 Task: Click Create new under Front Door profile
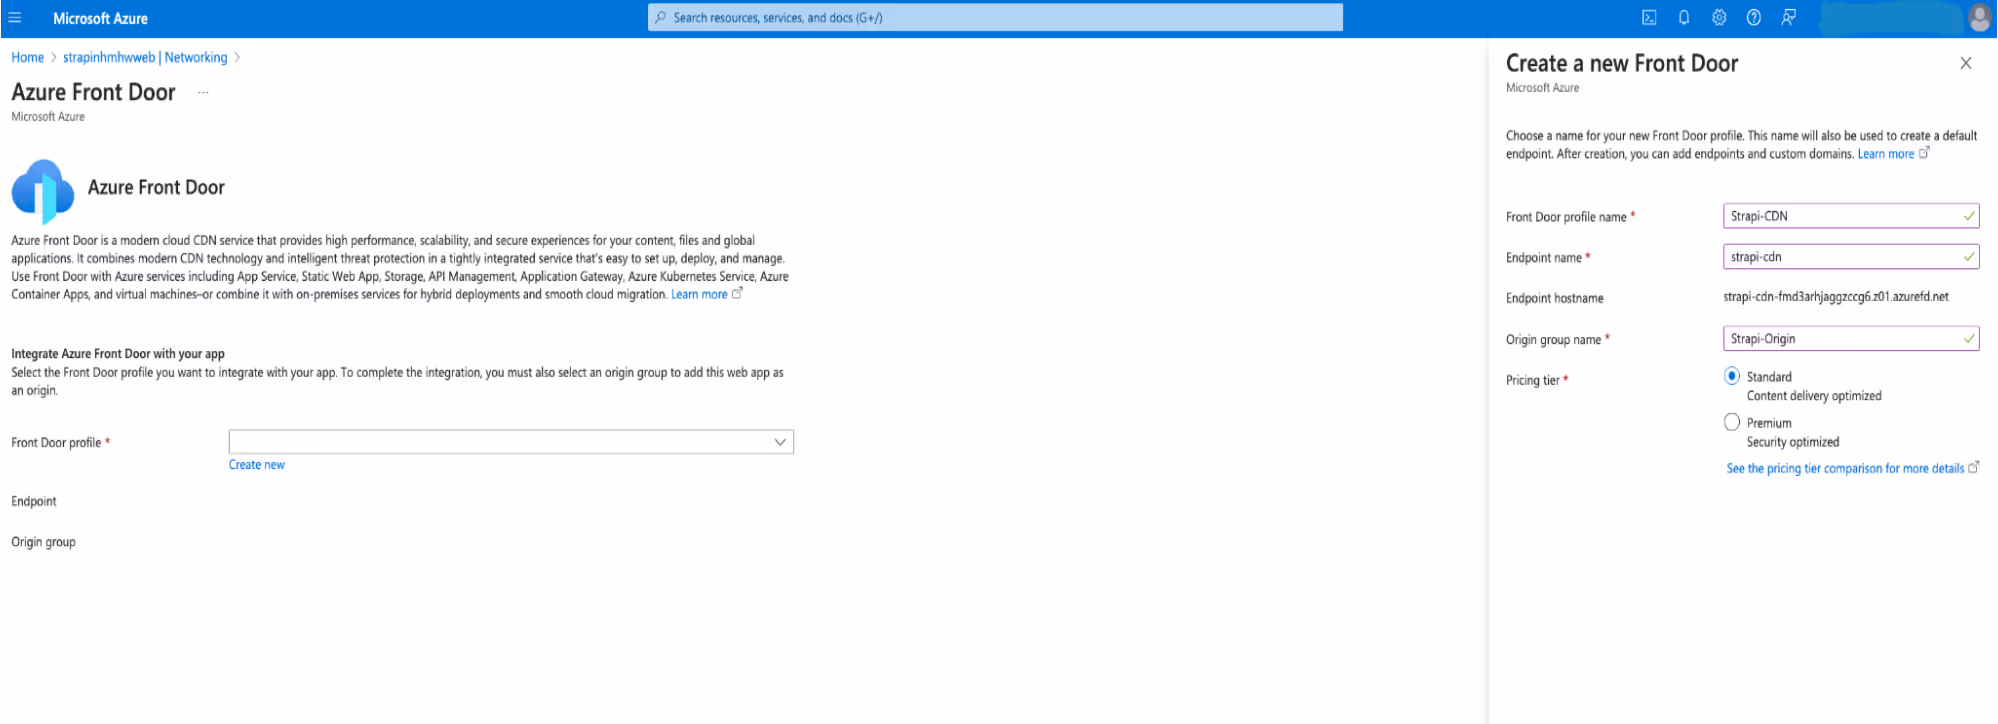click(x=257, y=465)
